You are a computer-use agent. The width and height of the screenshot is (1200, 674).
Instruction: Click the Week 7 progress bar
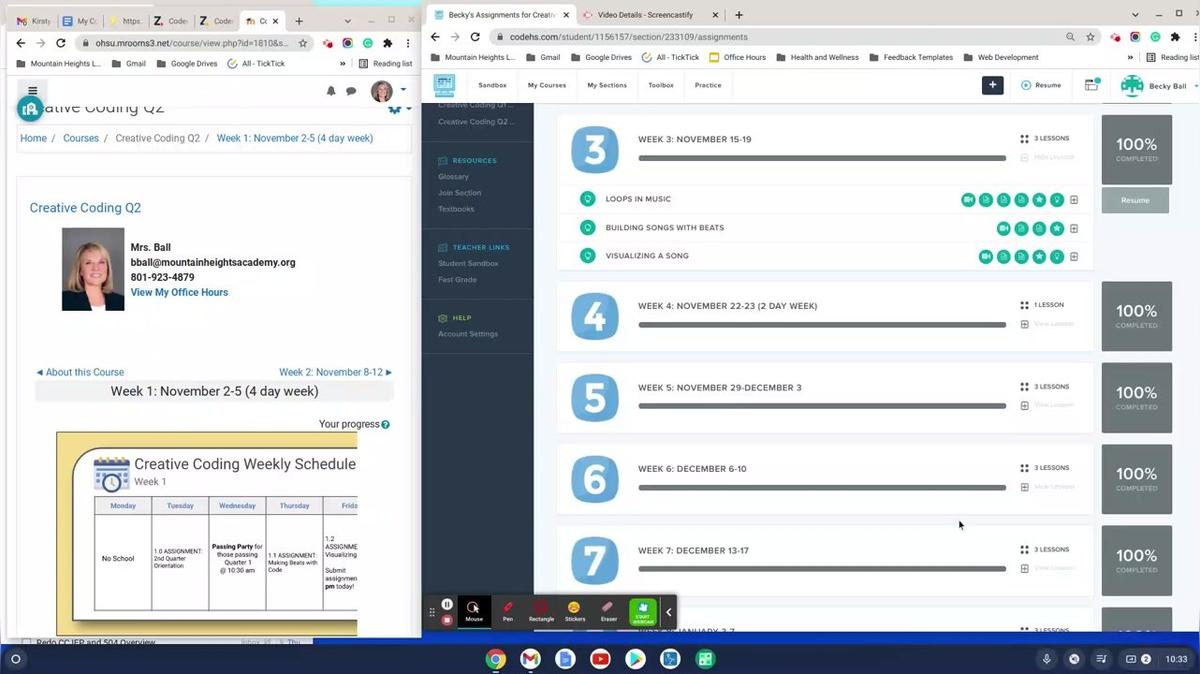point(822,569)
